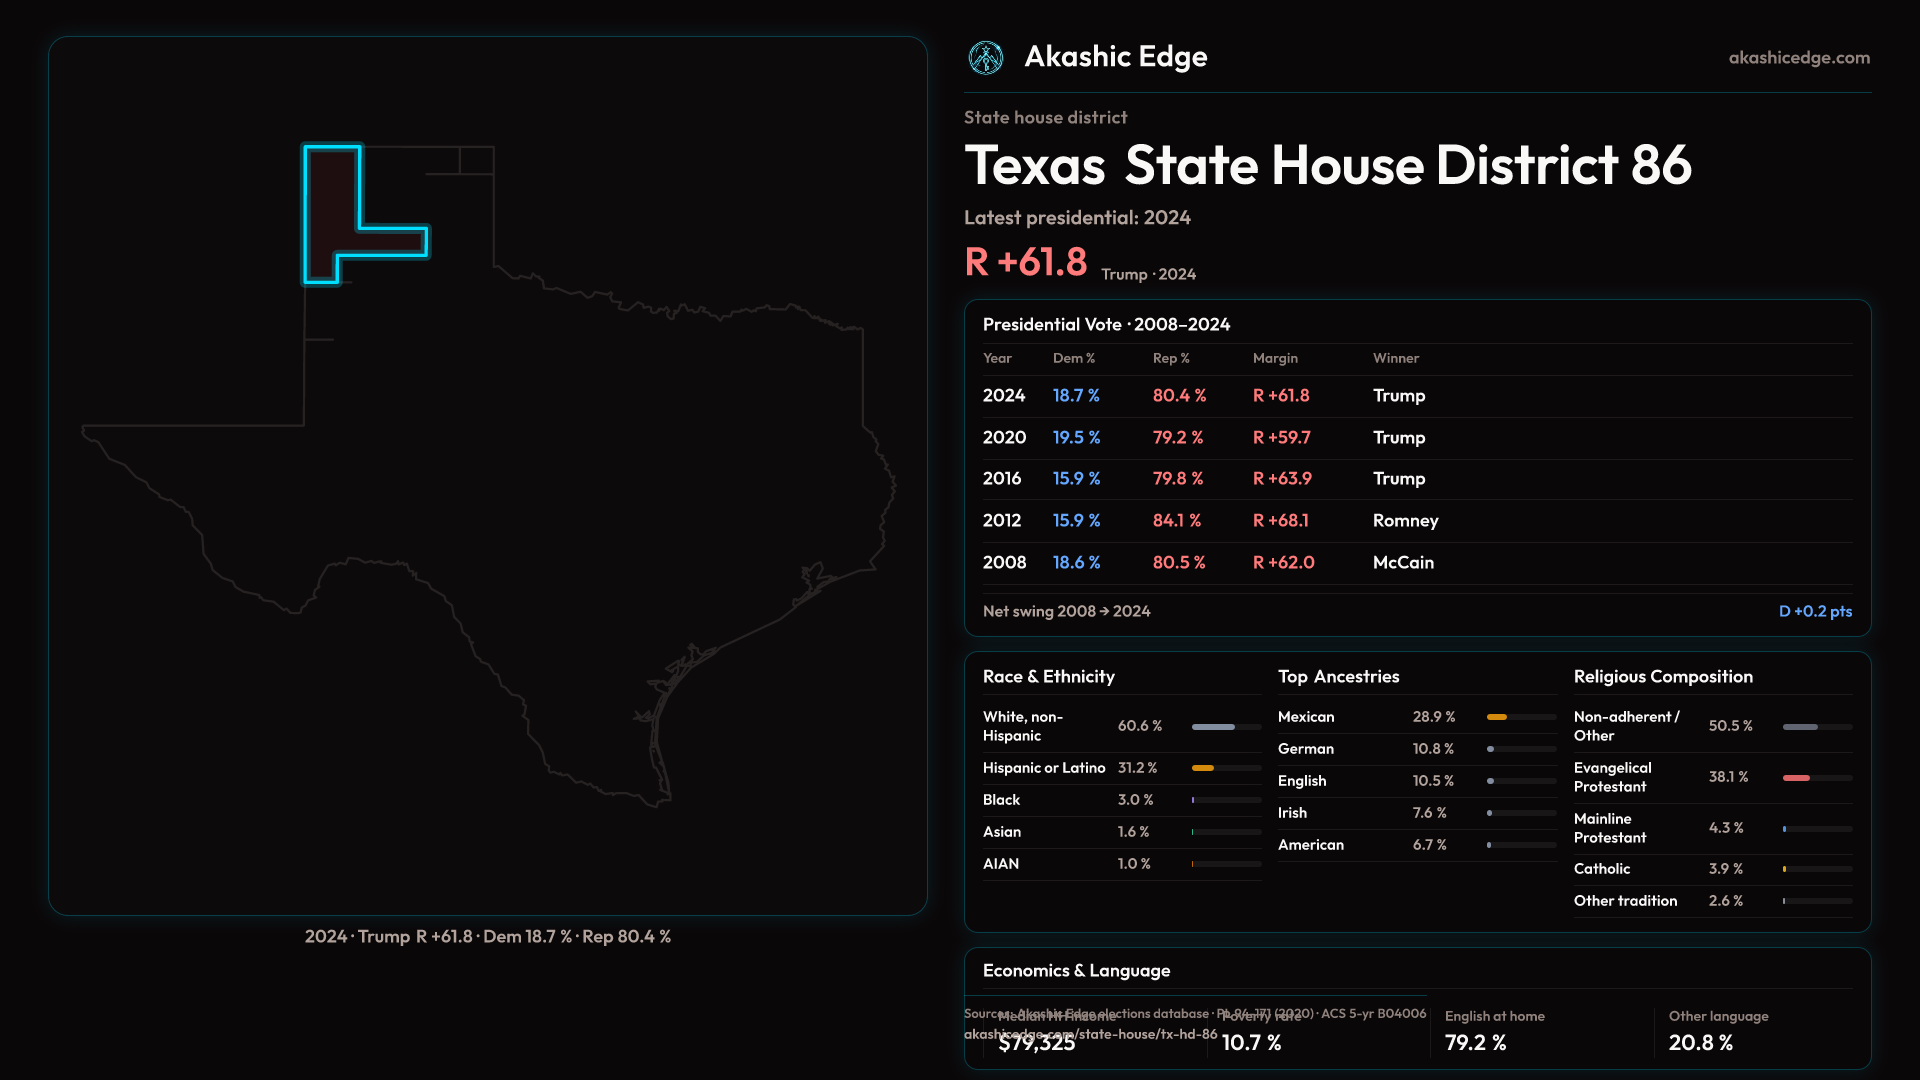Click the Religious Composition heading
The width and height of the screenshot is (1920, 1080).
[x=1662, y=677]
